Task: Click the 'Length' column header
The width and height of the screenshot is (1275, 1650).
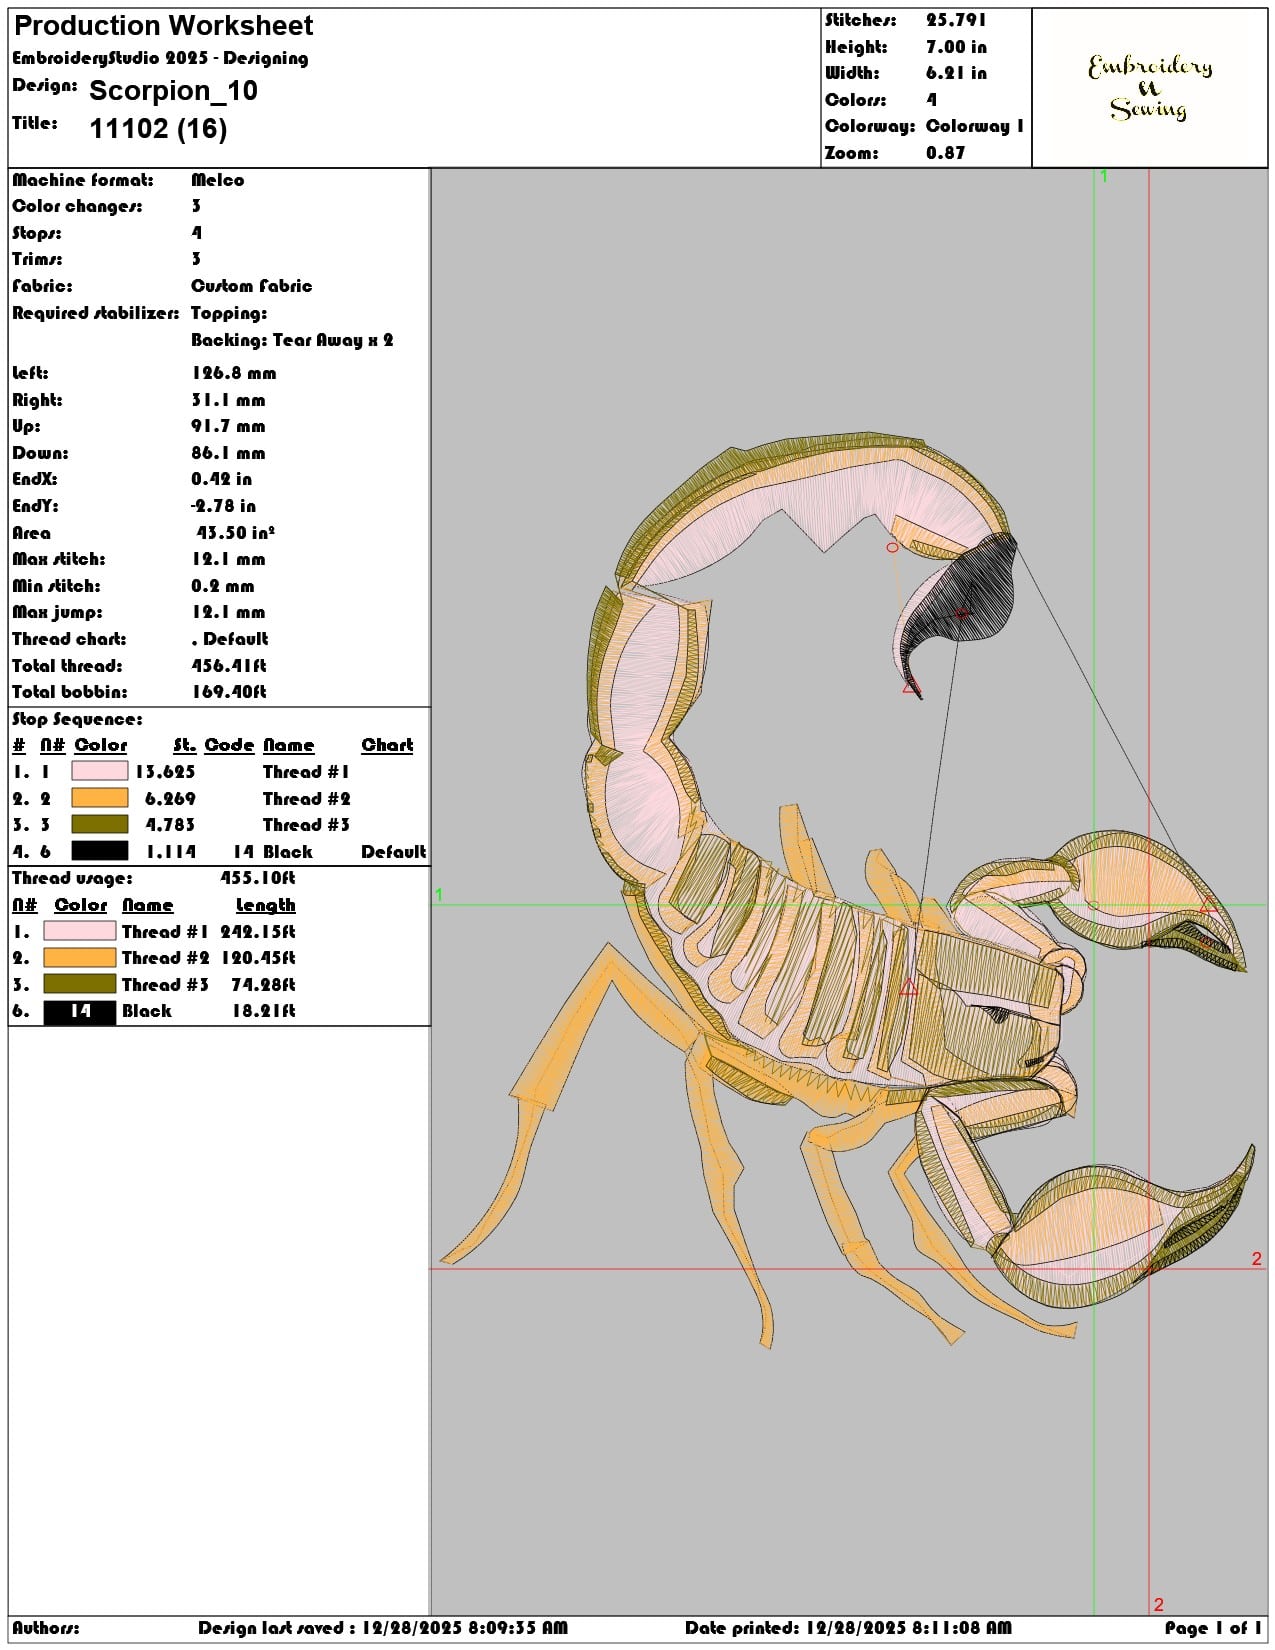Action: (266, 905)
